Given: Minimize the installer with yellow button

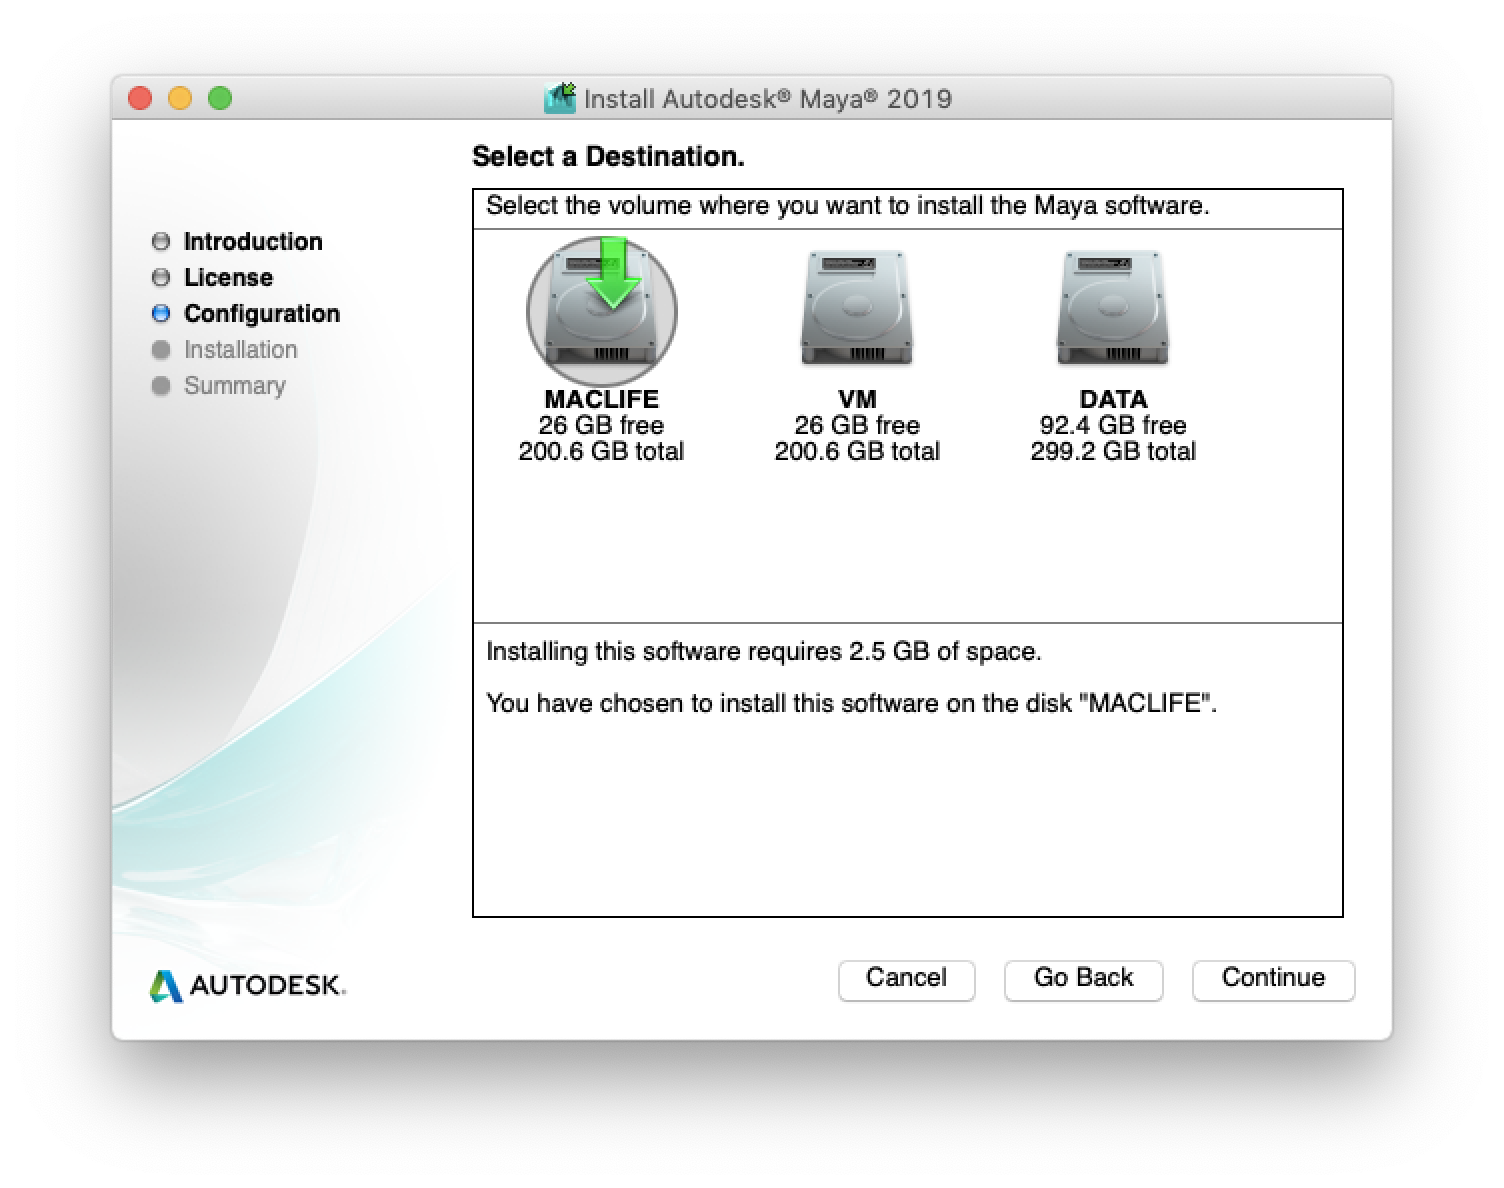Looking at the screenshot, I should click(180, 98).
